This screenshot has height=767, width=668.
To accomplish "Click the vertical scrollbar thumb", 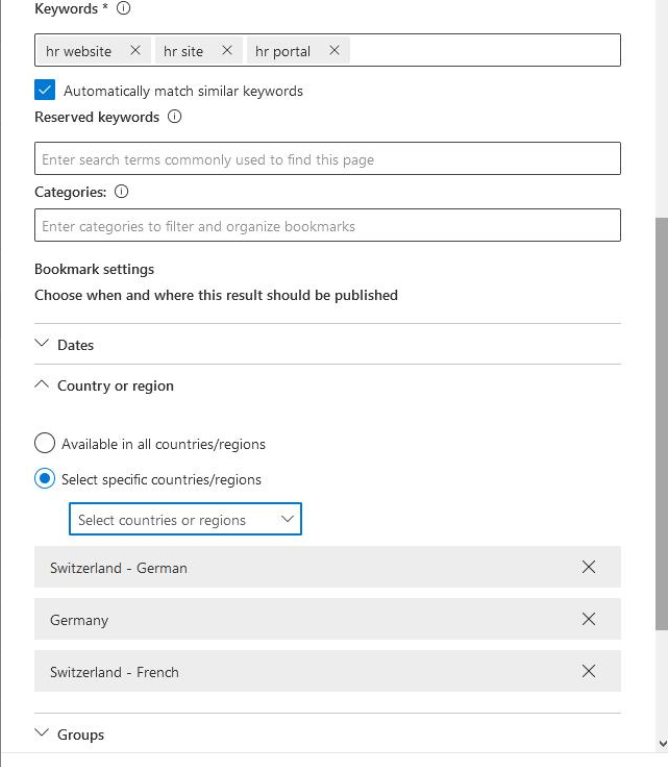I will (662, 424).
